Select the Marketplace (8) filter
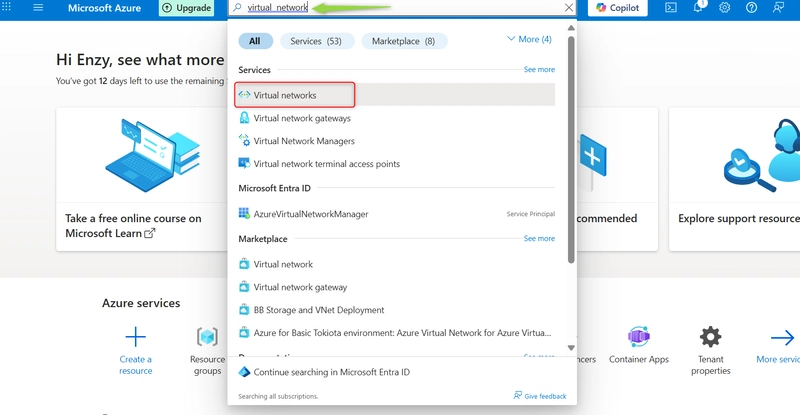Viewport: 800px width, 415px height. [404, 41]
